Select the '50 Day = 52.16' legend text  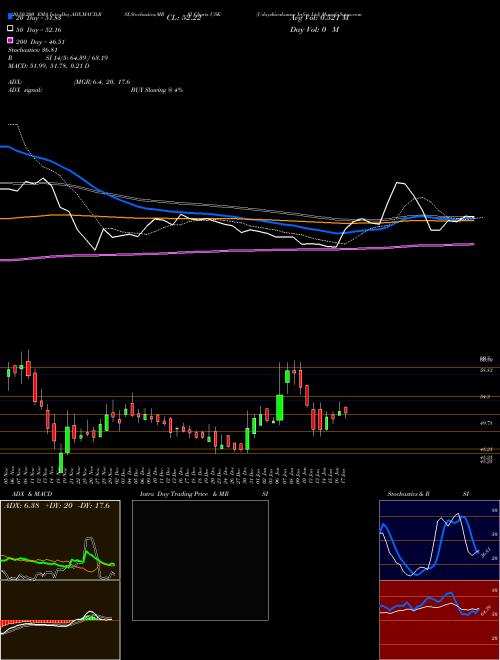tap(39, 29)
